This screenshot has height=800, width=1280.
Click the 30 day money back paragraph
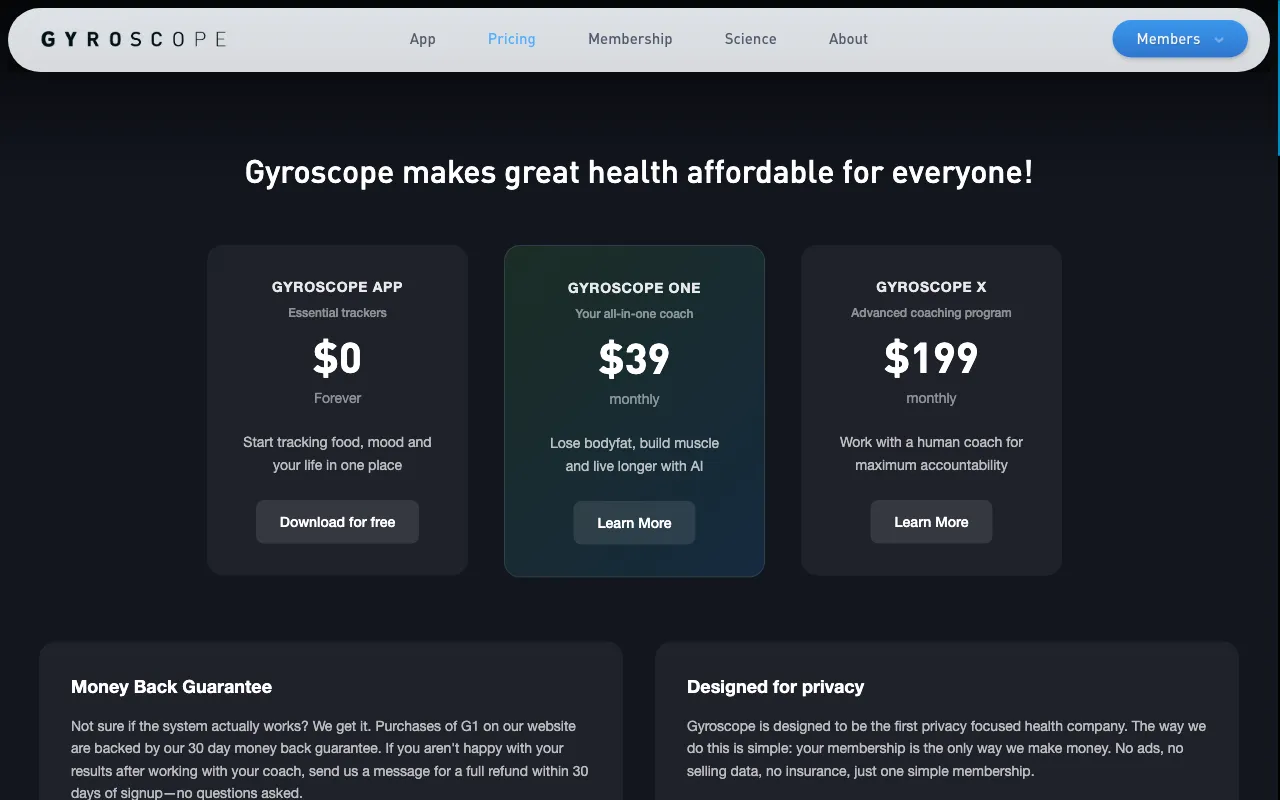point(330,759)
